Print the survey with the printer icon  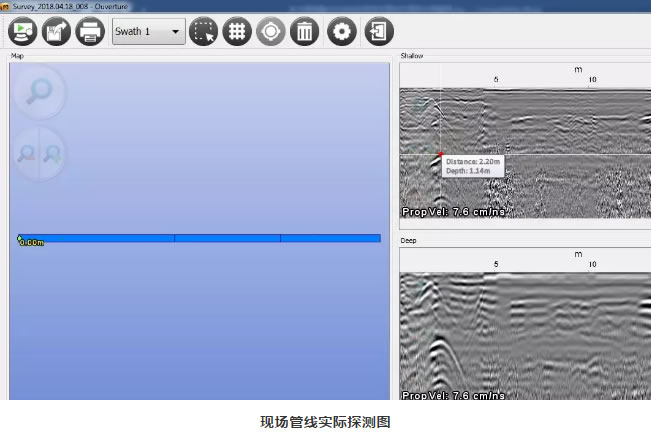[90, 31]
